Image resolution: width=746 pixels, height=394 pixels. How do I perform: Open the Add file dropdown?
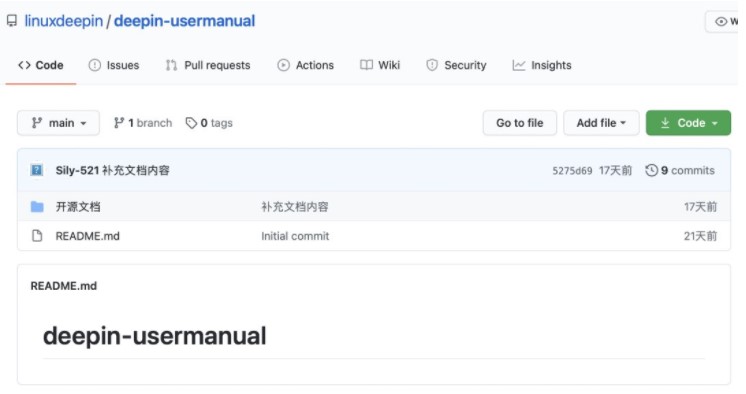[601, 123]
